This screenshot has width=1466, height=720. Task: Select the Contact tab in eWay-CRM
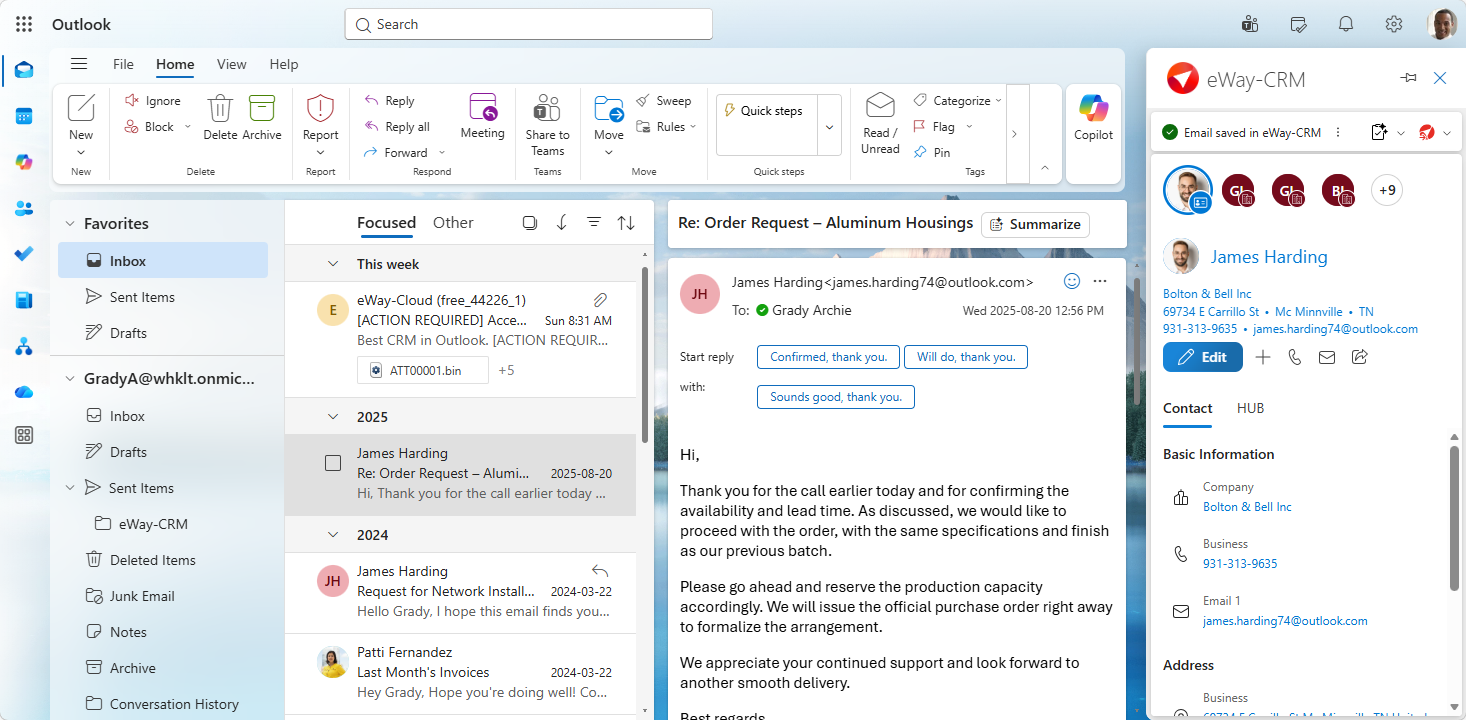(1188, 408)
